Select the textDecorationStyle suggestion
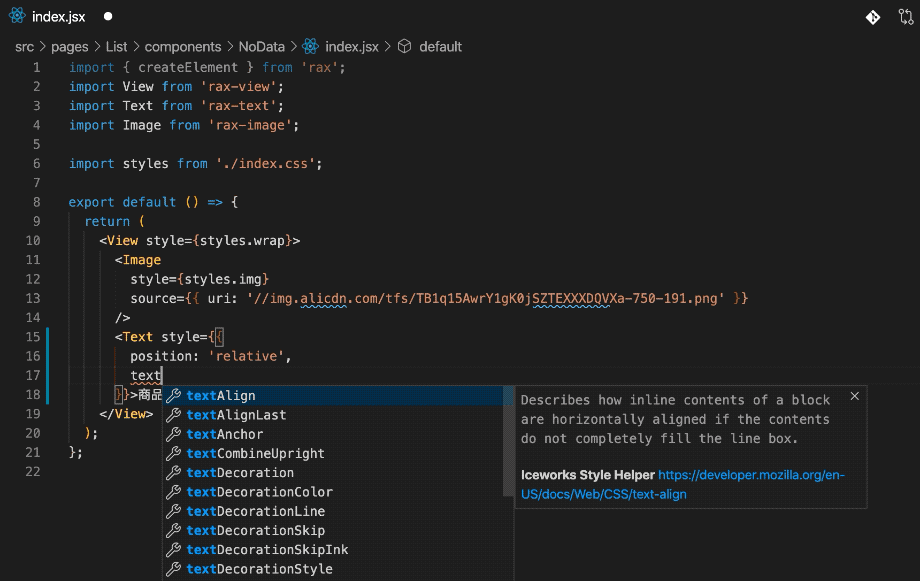 click(x=333, y=569)
